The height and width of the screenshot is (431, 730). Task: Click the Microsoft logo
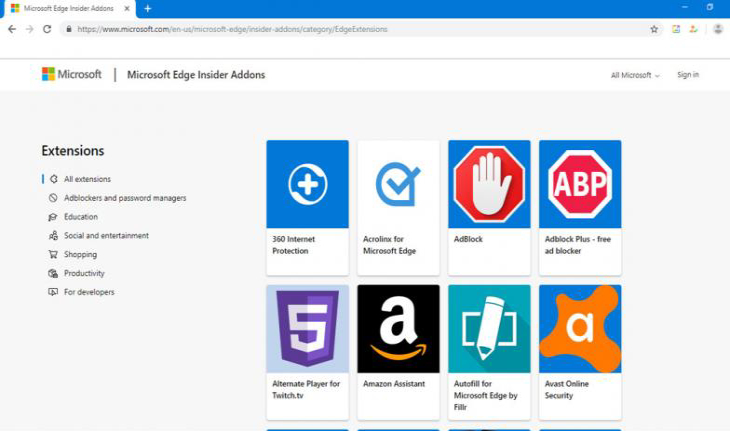coord(71,74)
